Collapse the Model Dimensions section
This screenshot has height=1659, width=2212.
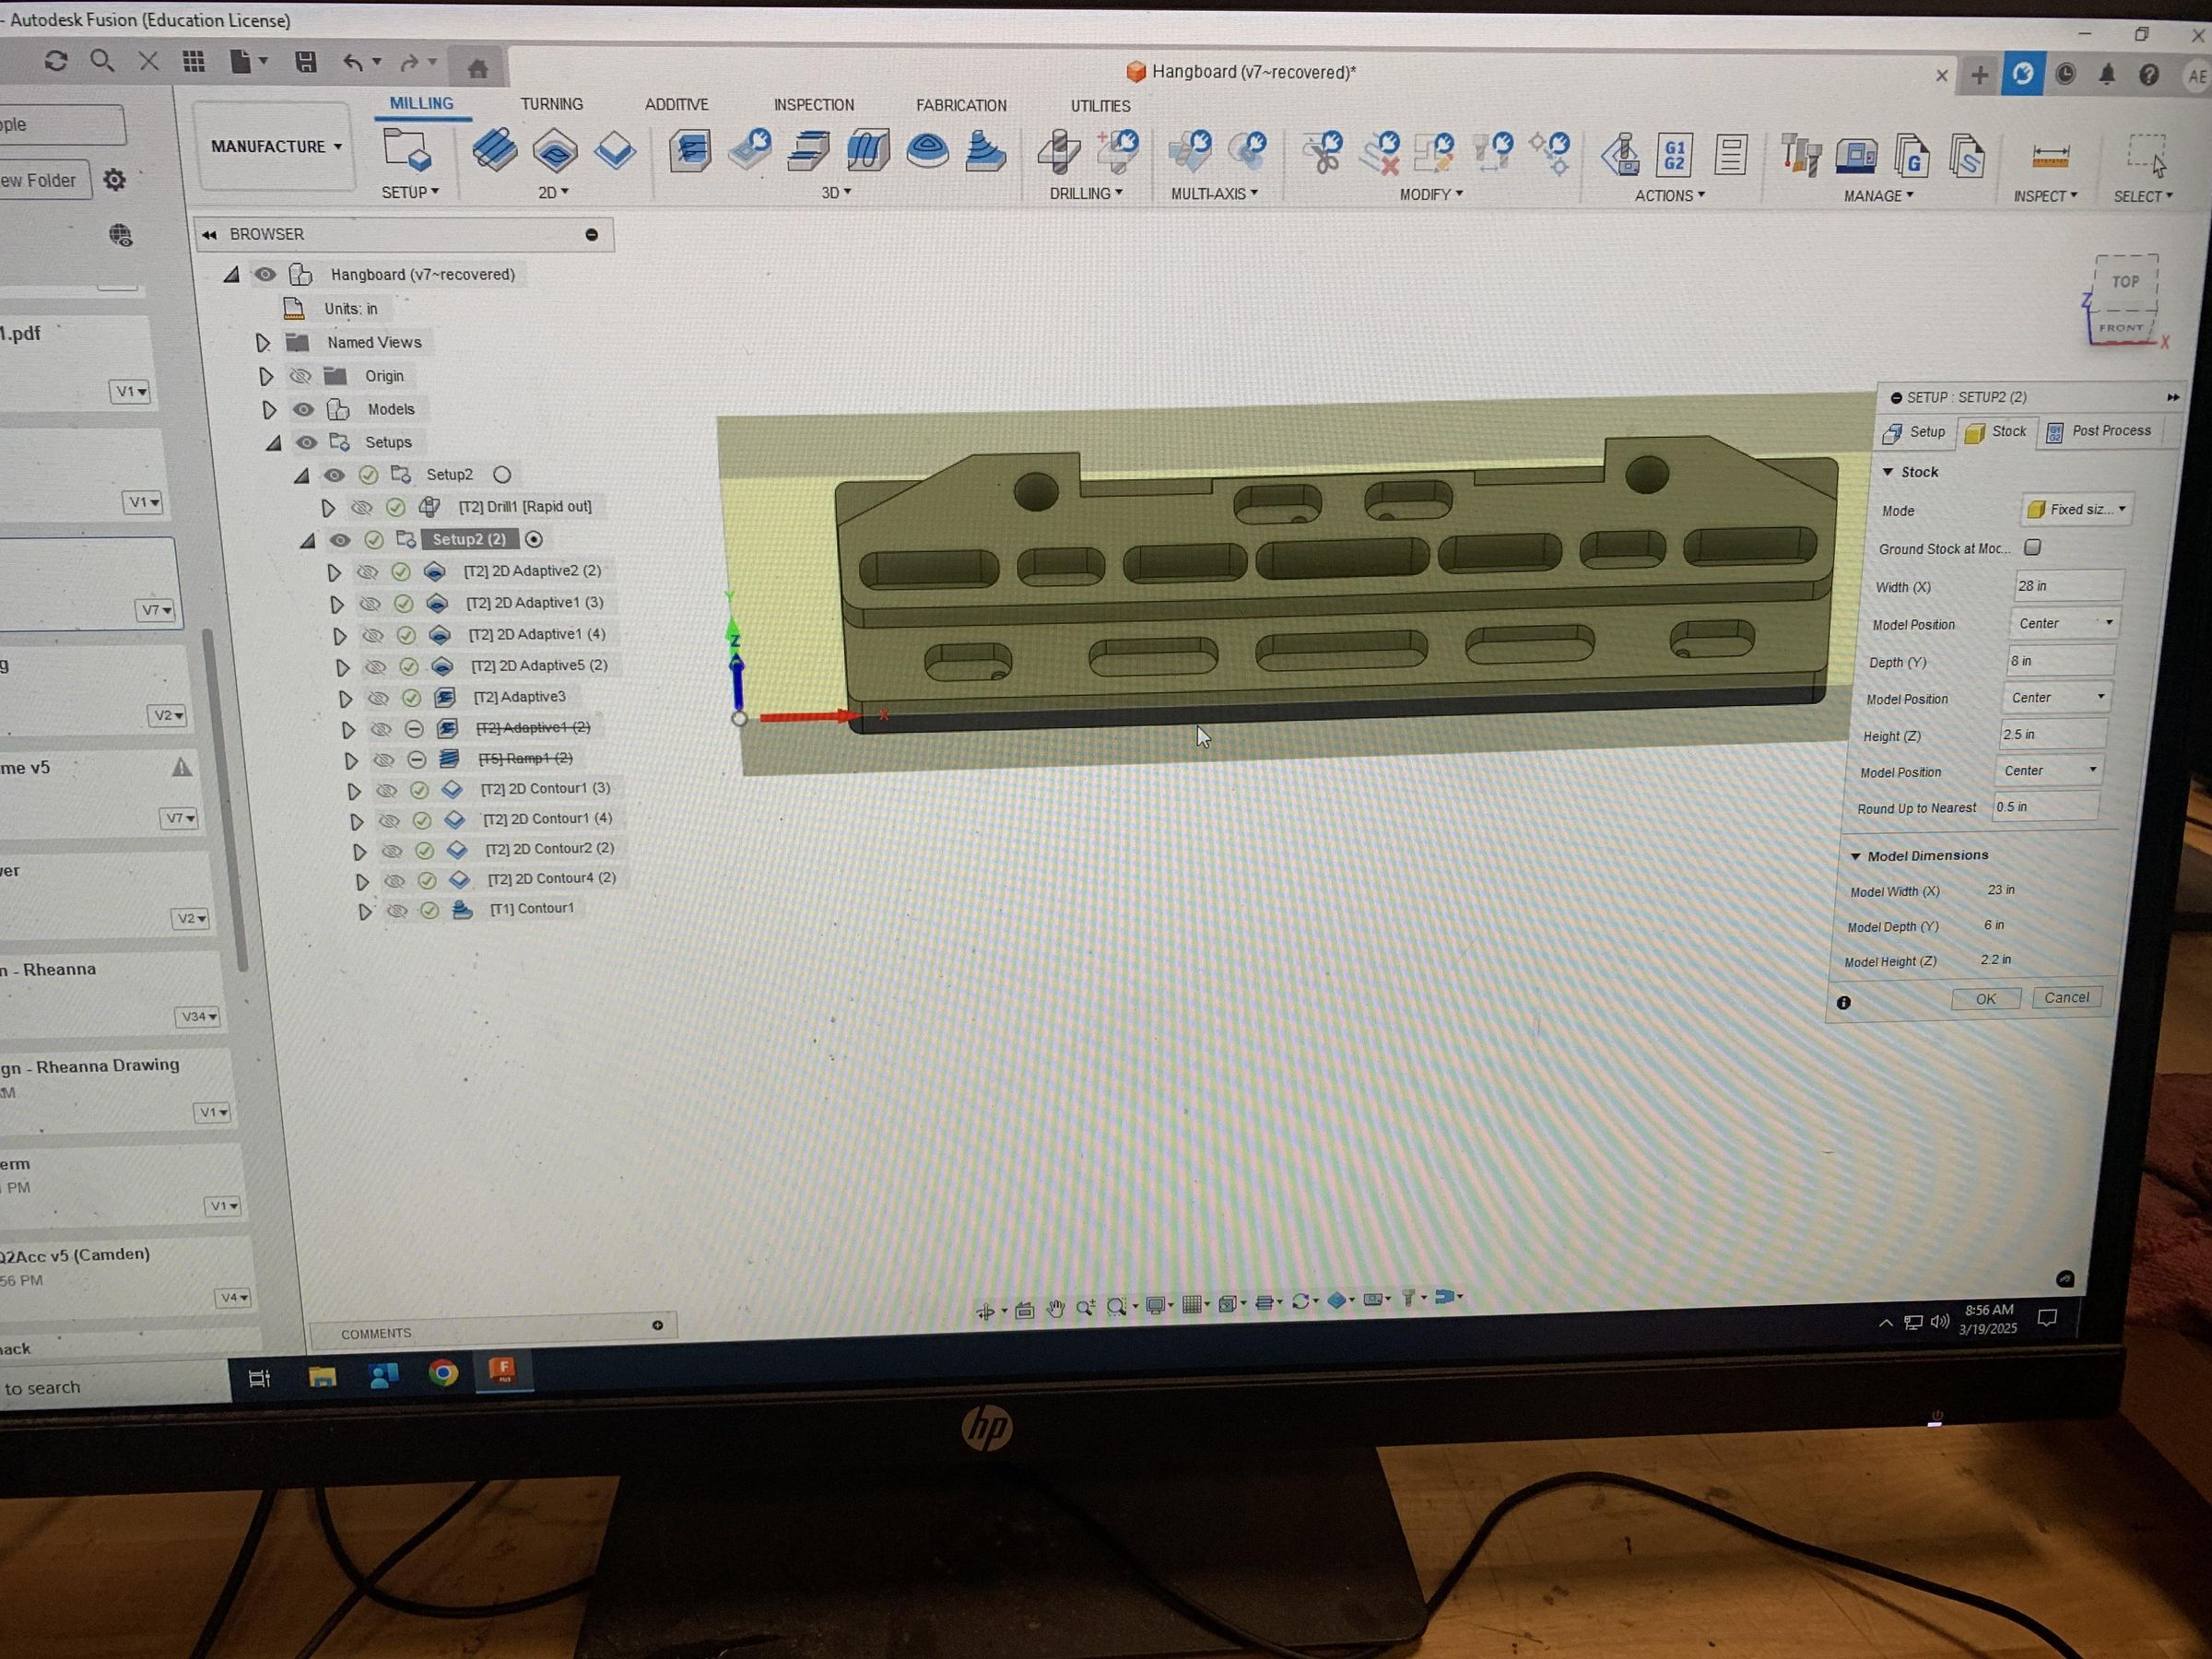click(x=1856, y=856)
